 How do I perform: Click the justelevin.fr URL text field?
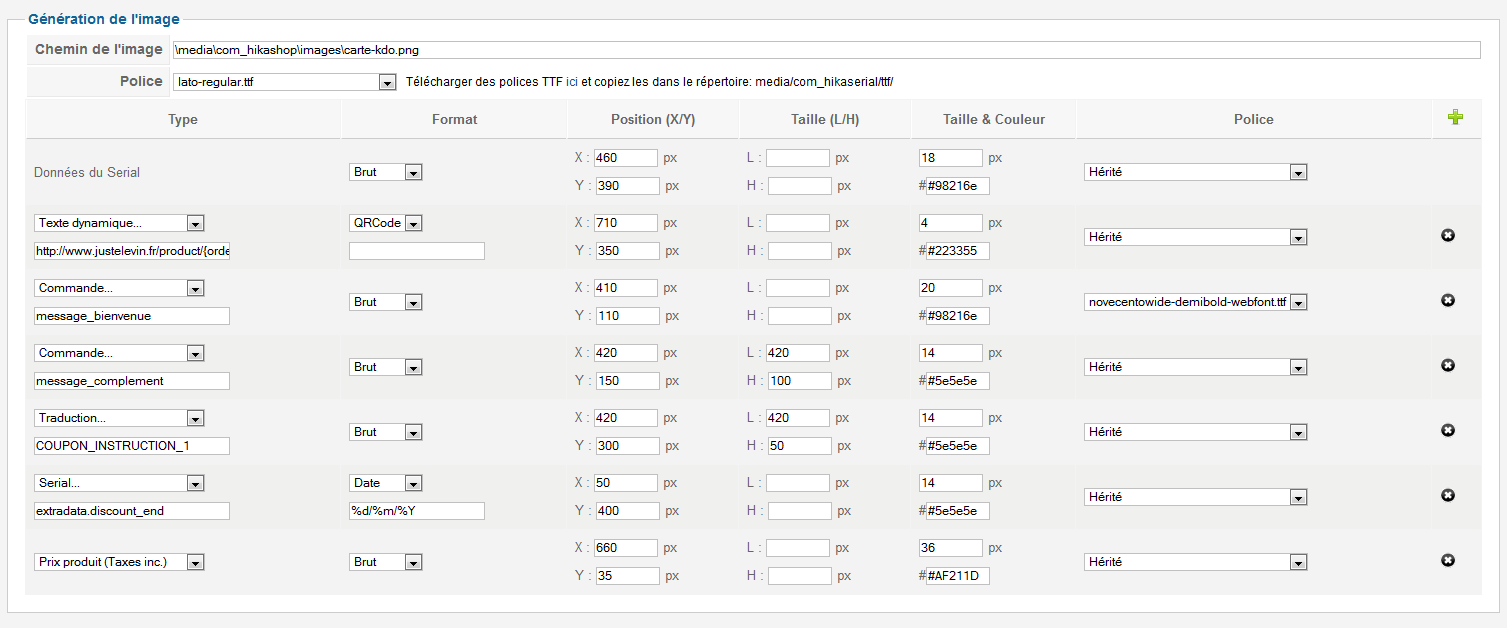132,251
